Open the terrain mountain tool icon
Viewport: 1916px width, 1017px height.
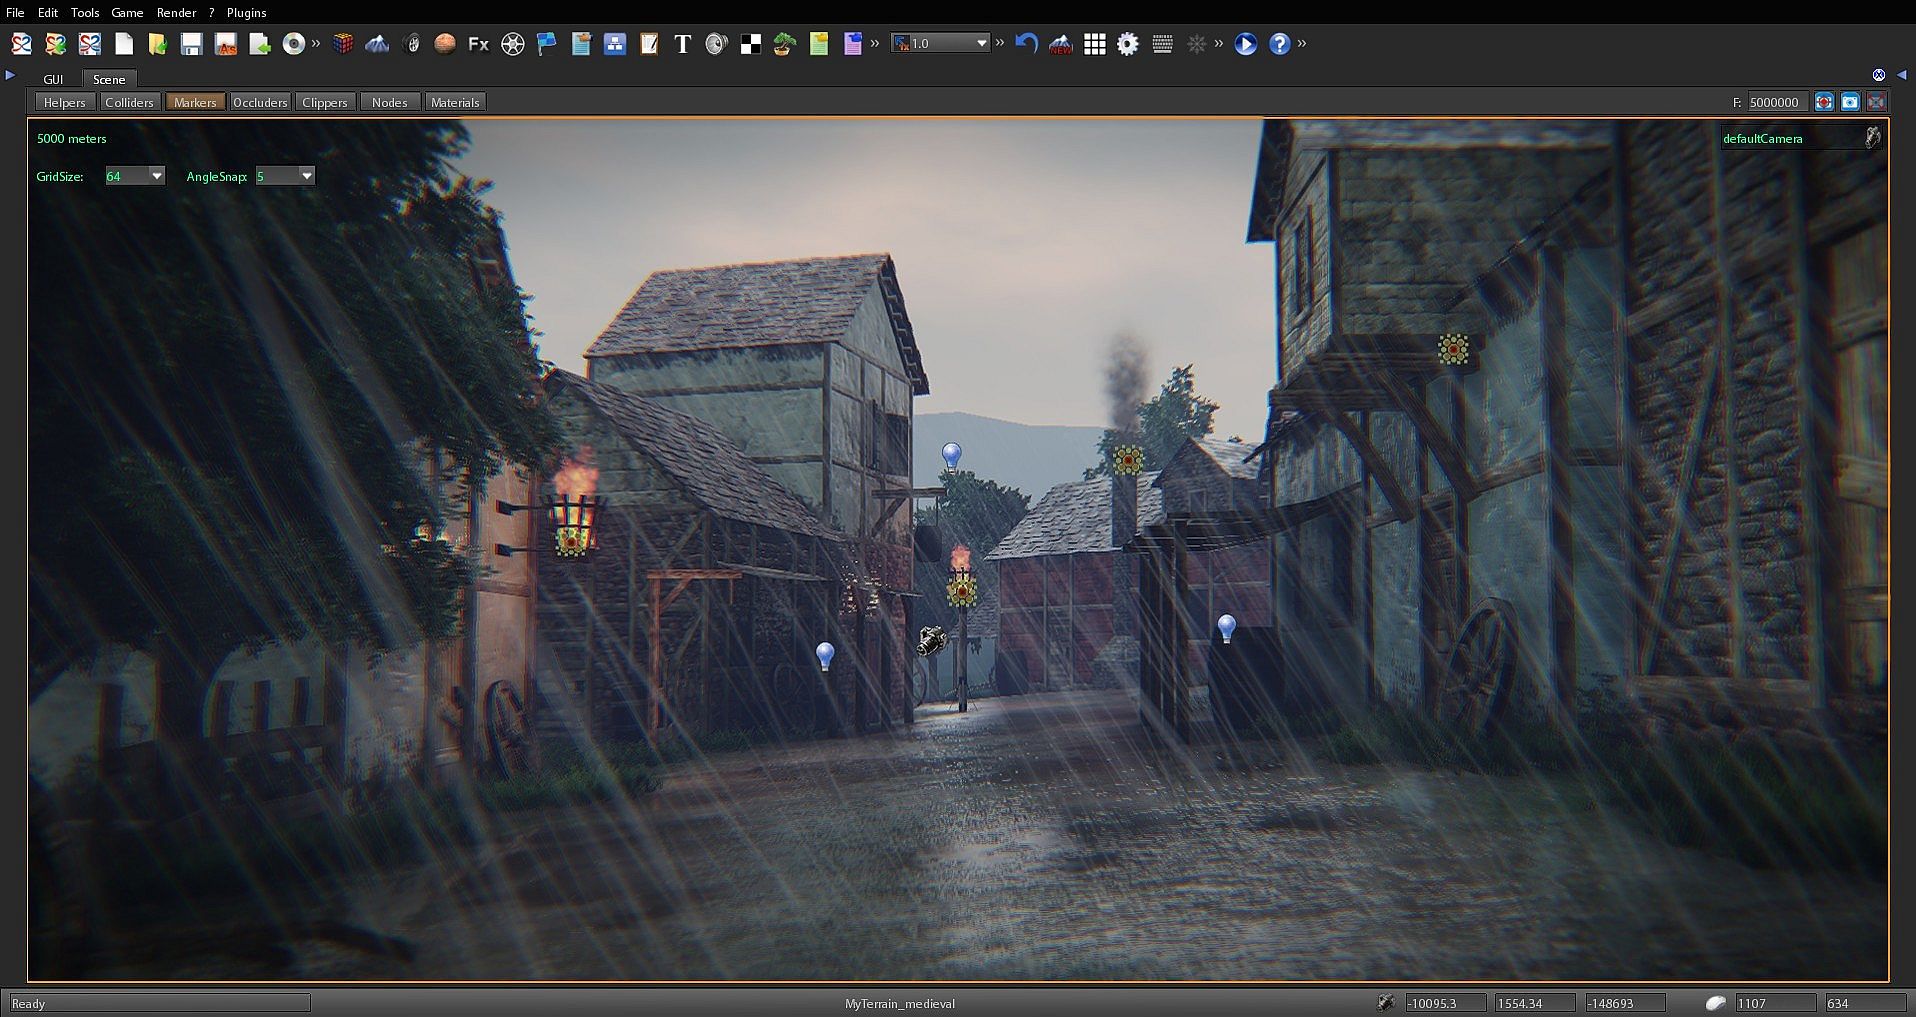point(377,44)
